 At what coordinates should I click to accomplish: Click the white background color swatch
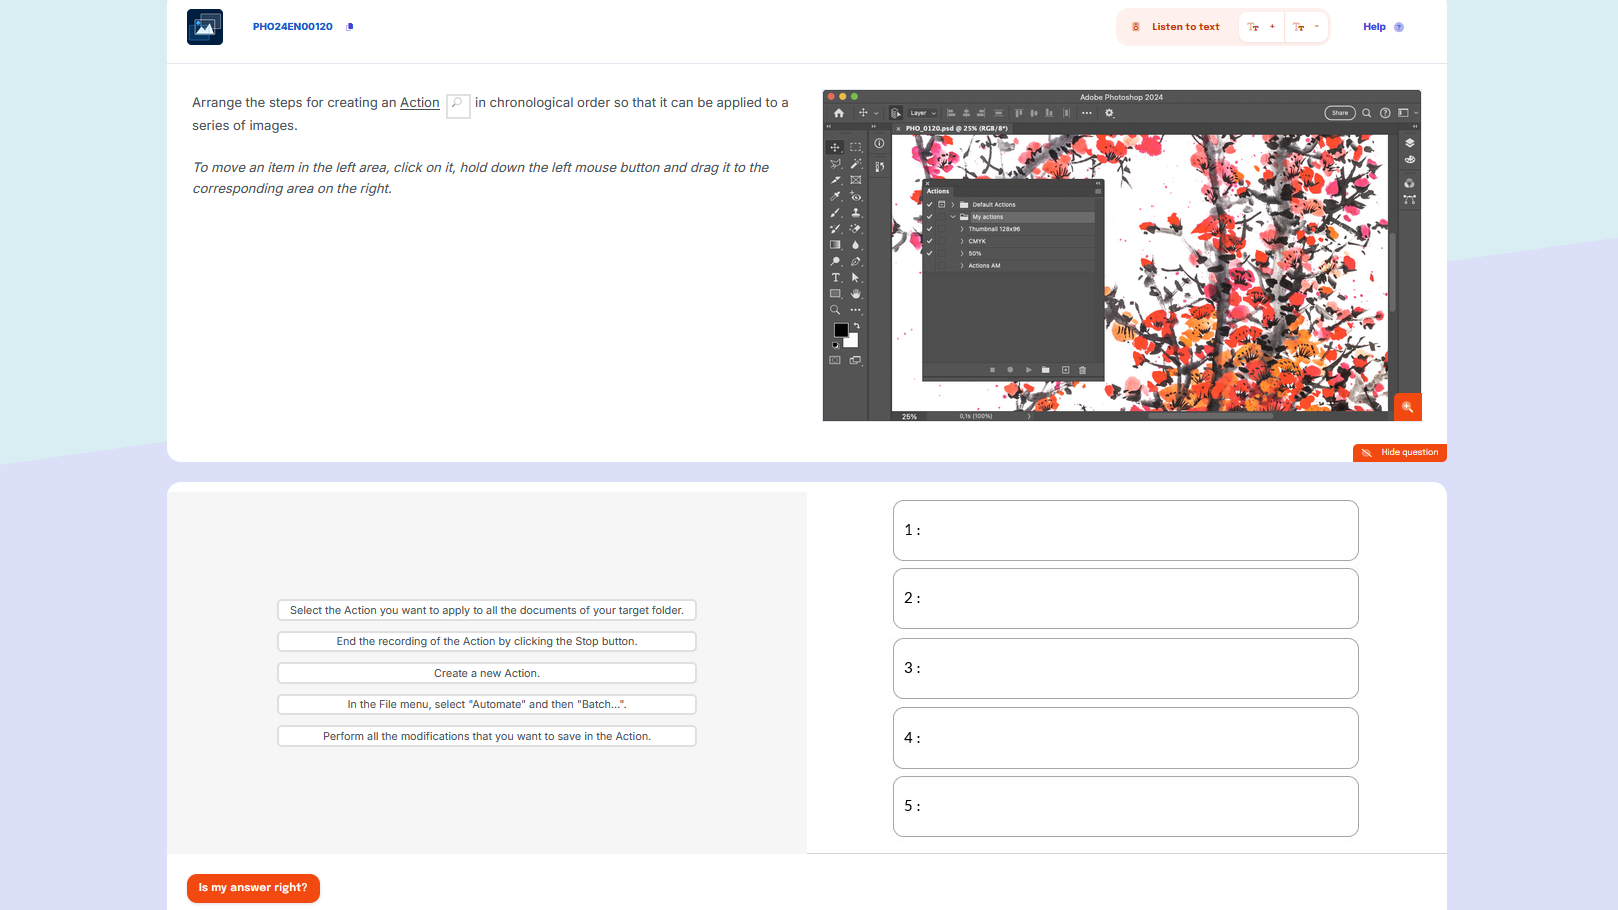853,342
